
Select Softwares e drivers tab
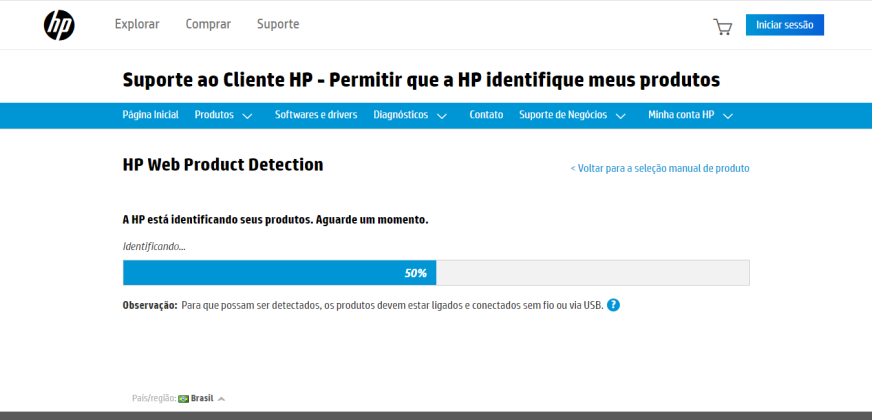point(316,115)
